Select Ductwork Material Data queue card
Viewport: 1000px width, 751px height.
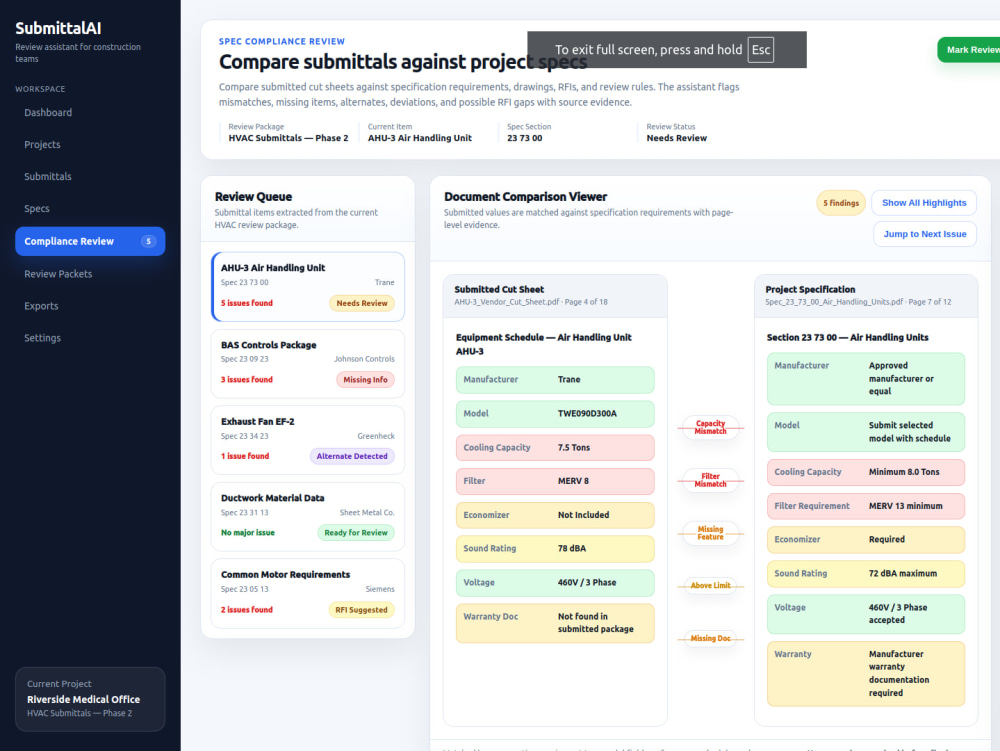pos(308,516)
